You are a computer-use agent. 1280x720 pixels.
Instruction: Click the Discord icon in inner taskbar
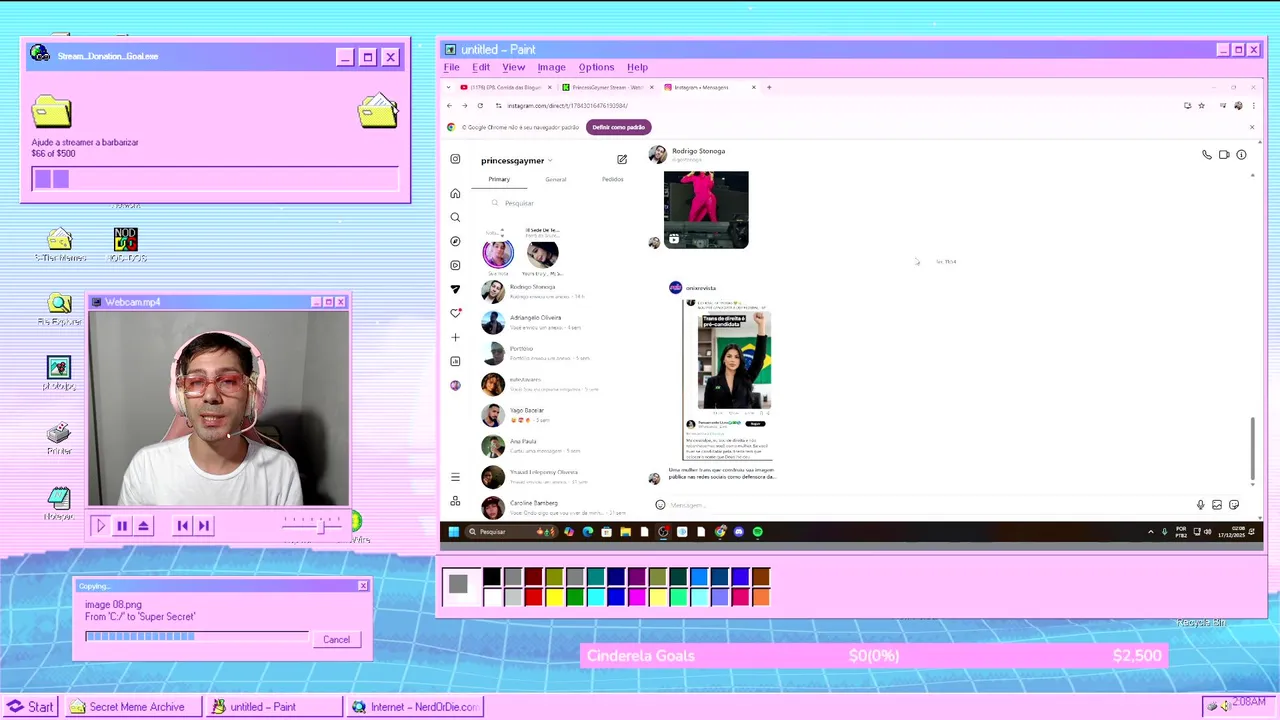click(739, 532)
